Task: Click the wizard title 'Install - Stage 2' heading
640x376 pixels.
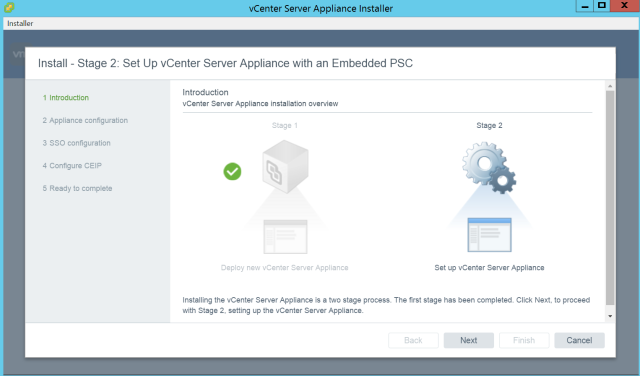Action: pos(225,63)
